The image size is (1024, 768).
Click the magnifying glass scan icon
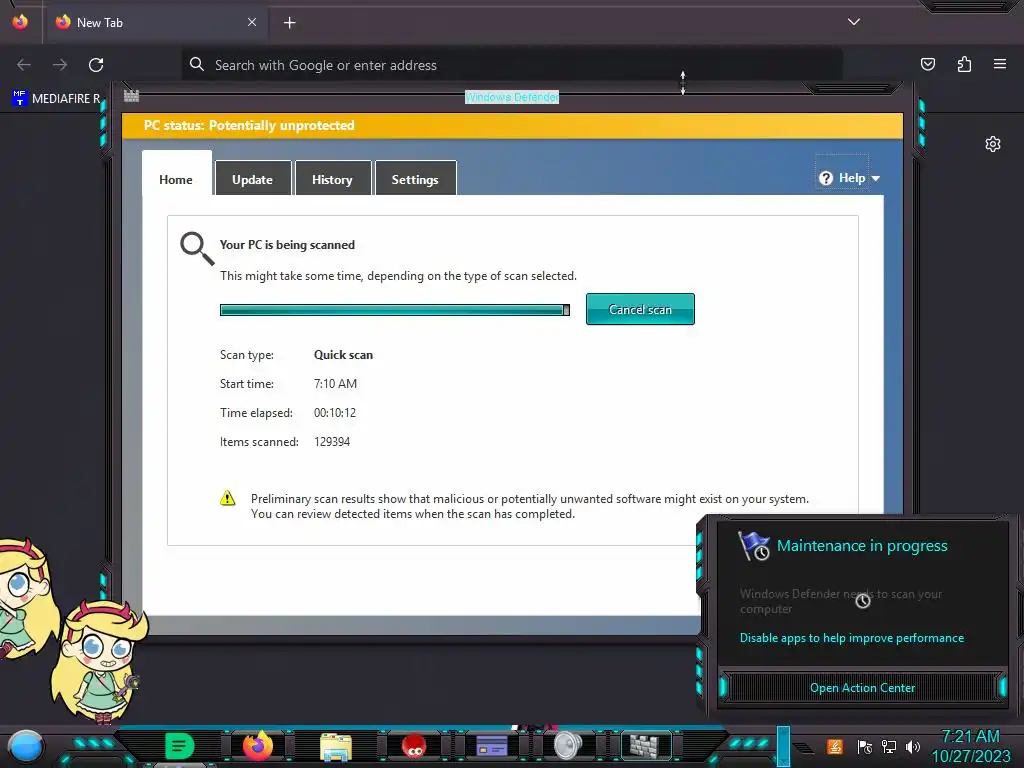tap(197, 249)
